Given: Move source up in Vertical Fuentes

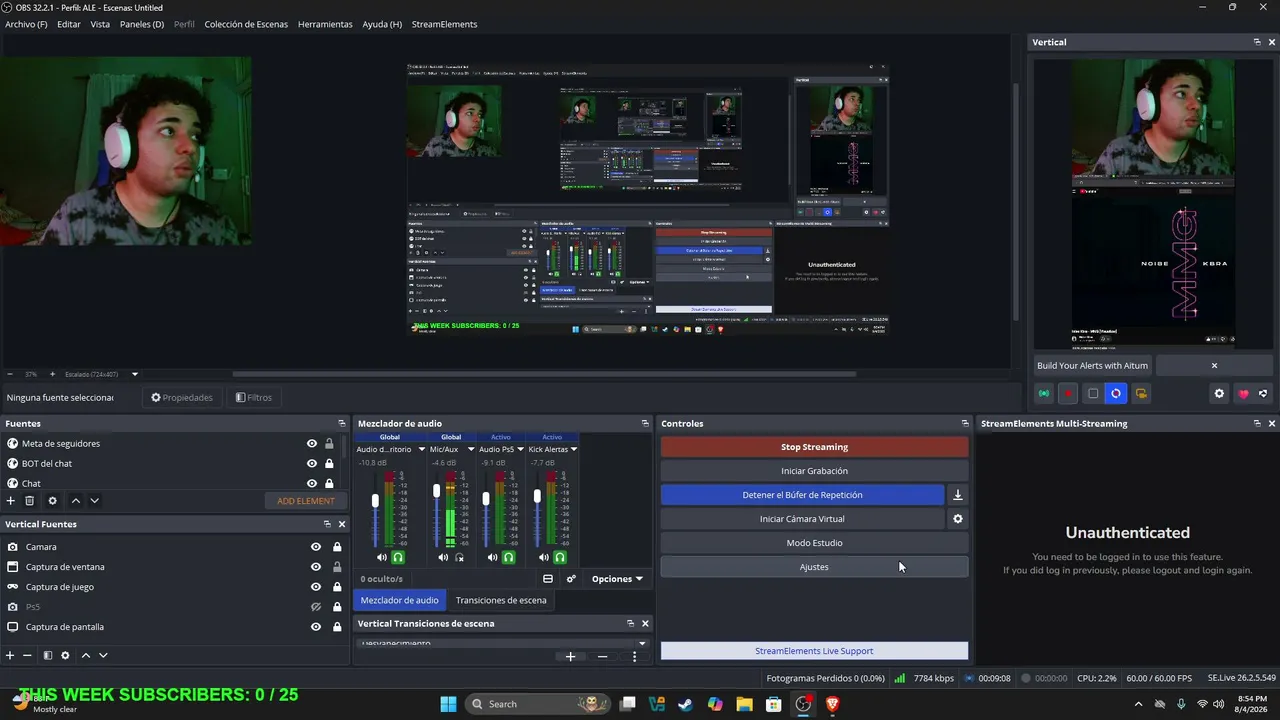Looking at the screenshot, I should coord(86,655).
